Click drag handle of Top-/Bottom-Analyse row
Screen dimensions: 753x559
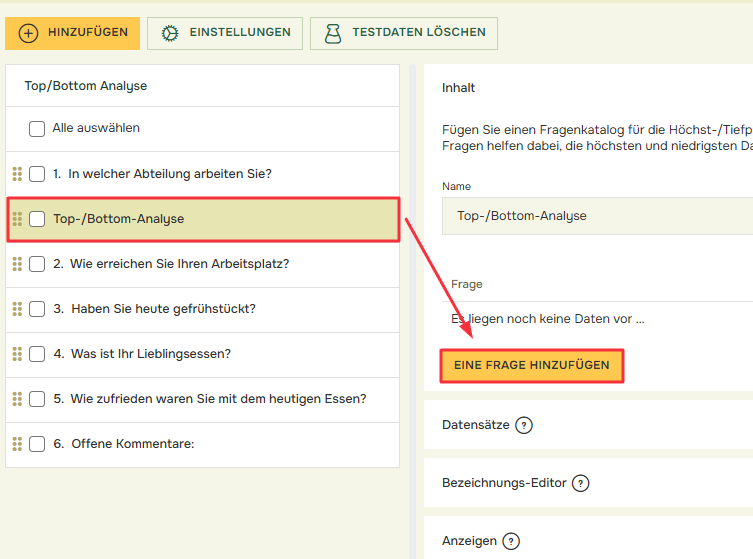tap(17, 219)
